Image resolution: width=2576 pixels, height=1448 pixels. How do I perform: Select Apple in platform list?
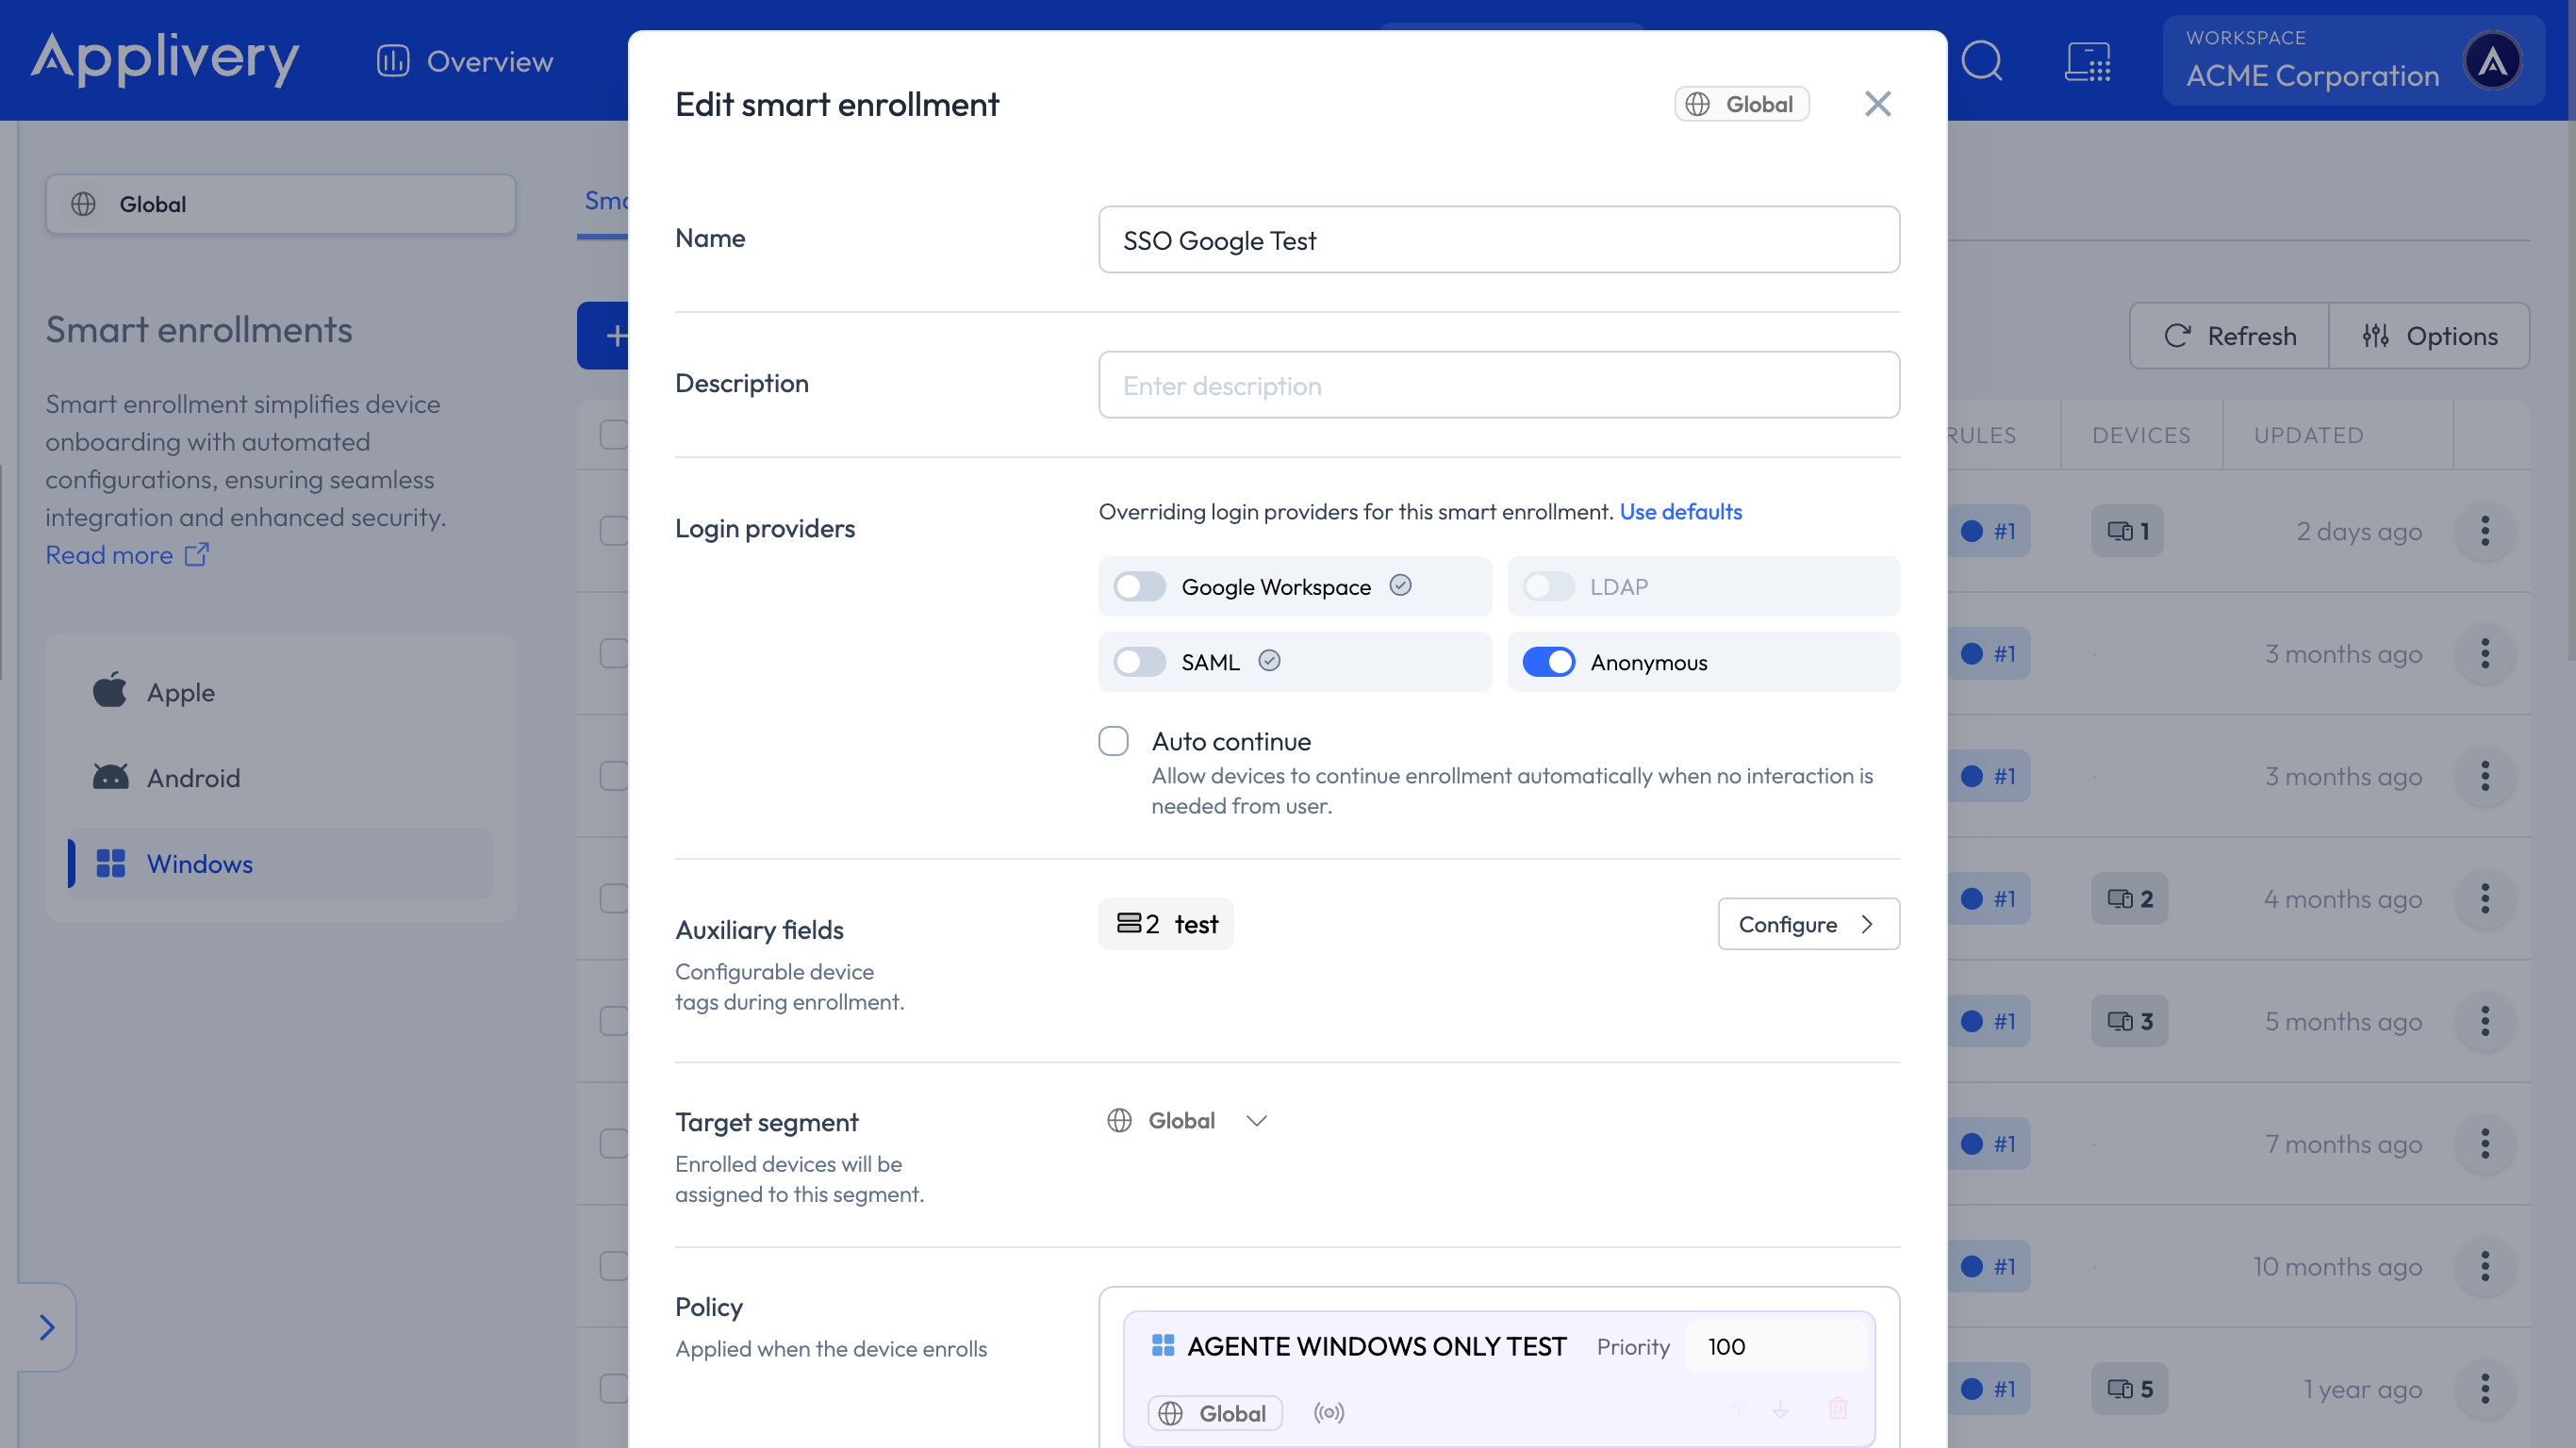(x=280, y=692)
